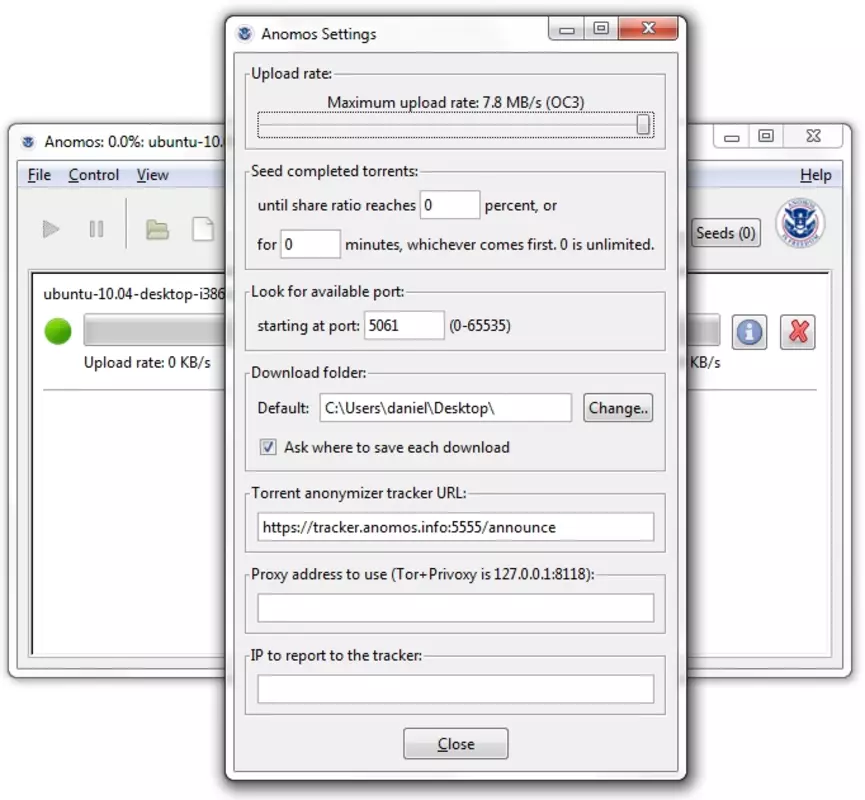865x800 pixels.
Task: Click the tracker URL input field
Action: pos(456,527)
